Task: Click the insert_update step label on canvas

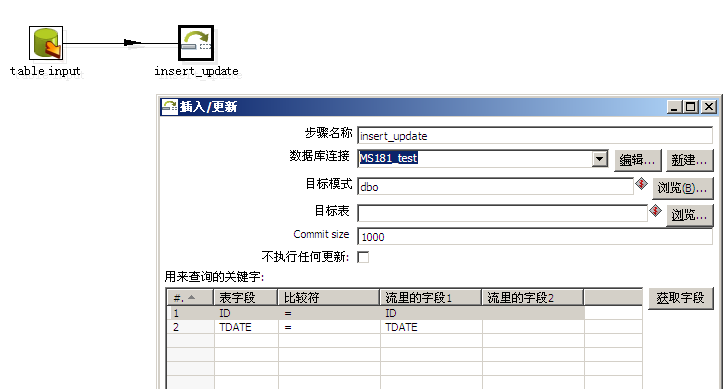Action: tap(197, 71)
